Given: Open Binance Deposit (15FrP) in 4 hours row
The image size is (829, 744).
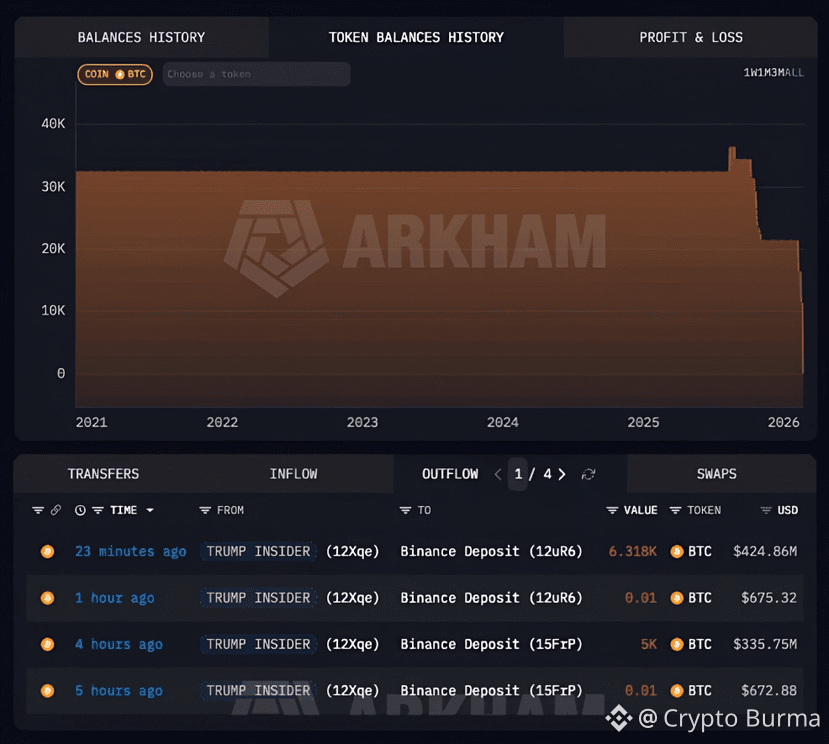Looking at the screenshot, I should (491, 644).
